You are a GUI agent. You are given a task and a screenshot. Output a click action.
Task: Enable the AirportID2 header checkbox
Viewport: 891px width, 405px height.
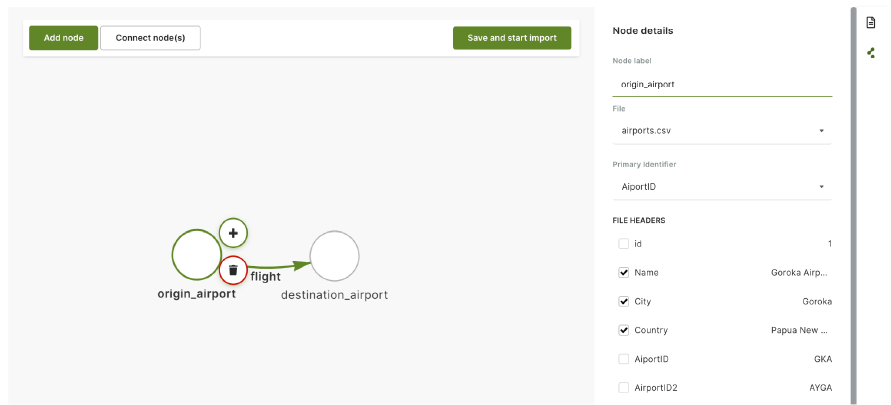pos(624,387)
